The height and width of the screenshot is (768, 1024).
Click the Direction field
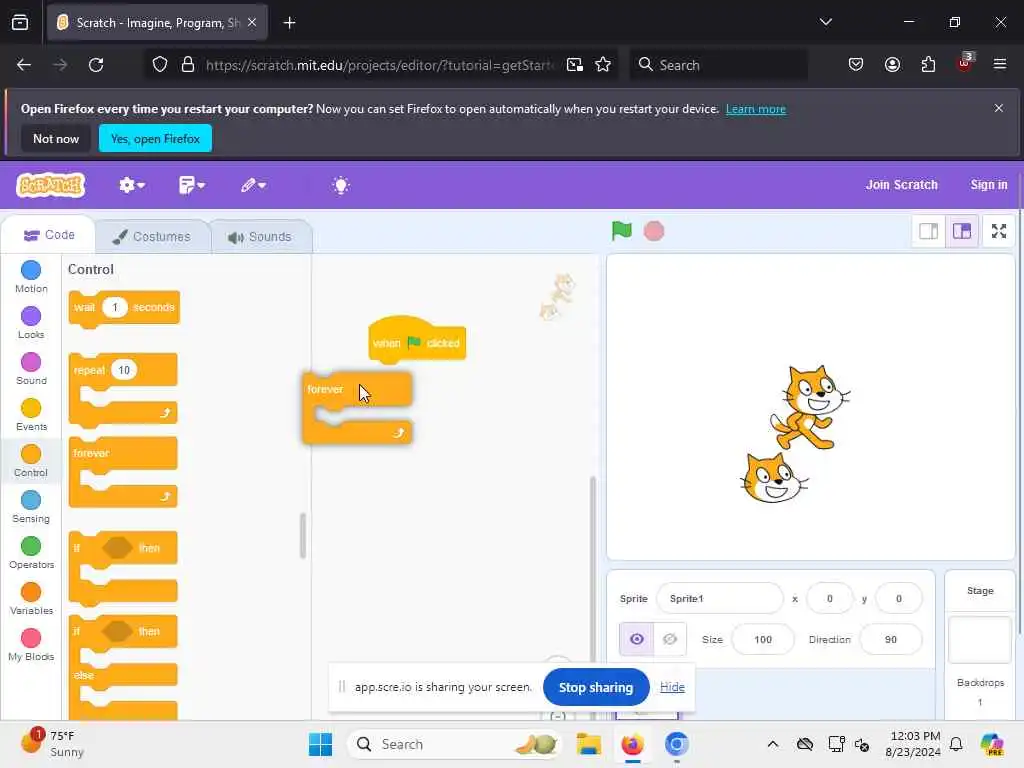click(x=891, y=639)
